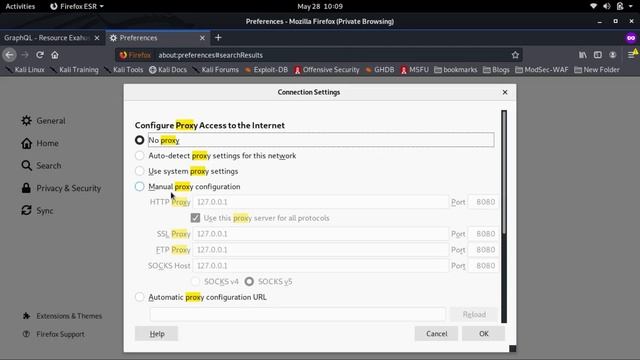Open the Sync preferences category
Image resolution: width=640 pixels, height=360 pixels.
coord(37,210)
